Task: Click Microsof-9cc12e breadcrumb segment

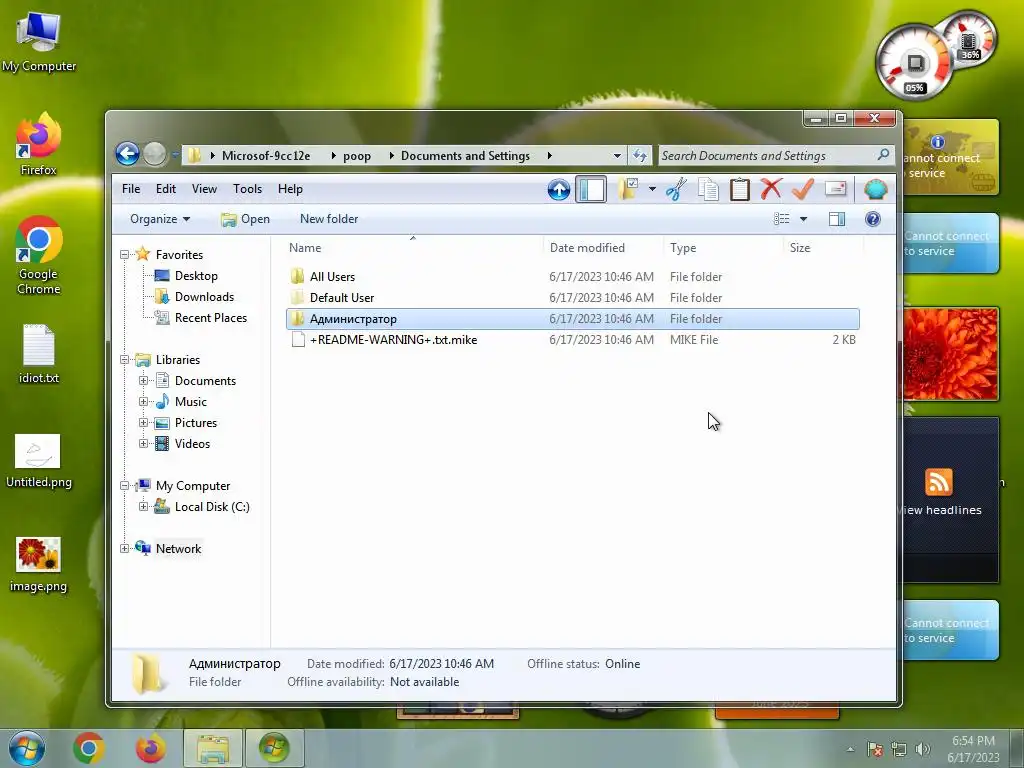Action: [266, 155]
